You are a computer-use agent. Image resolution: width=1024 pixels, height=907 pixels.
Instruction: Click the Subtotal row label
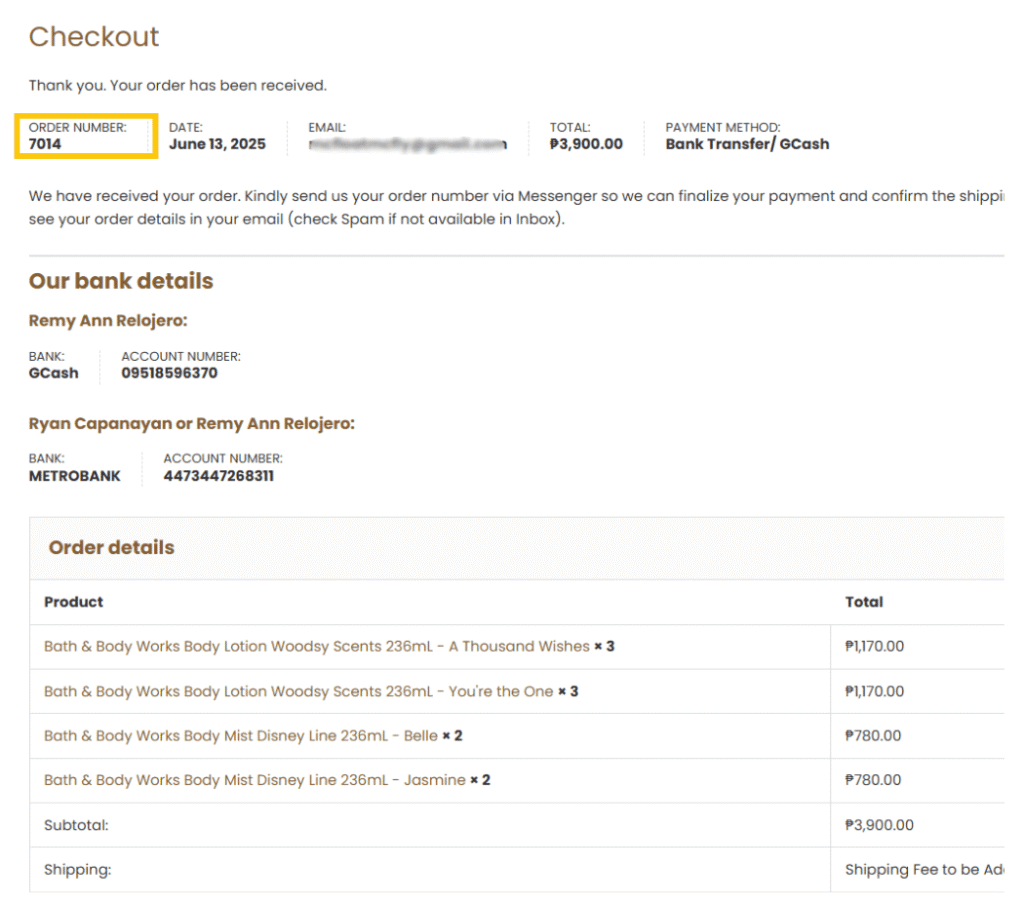tap(76, 825)
